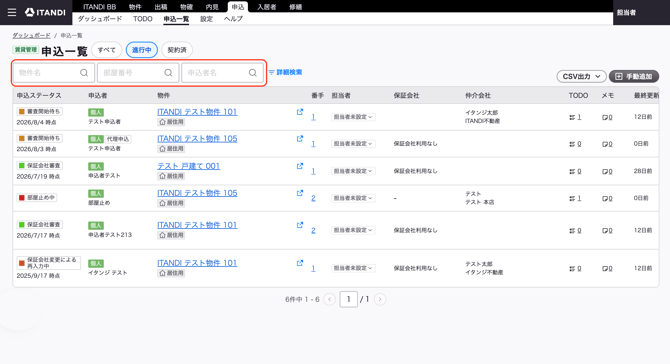Image resolution: width=670 pixels, height=364 pixels.
Task: Open external link icon in 申込者テスト213 row
Action: 300,225
